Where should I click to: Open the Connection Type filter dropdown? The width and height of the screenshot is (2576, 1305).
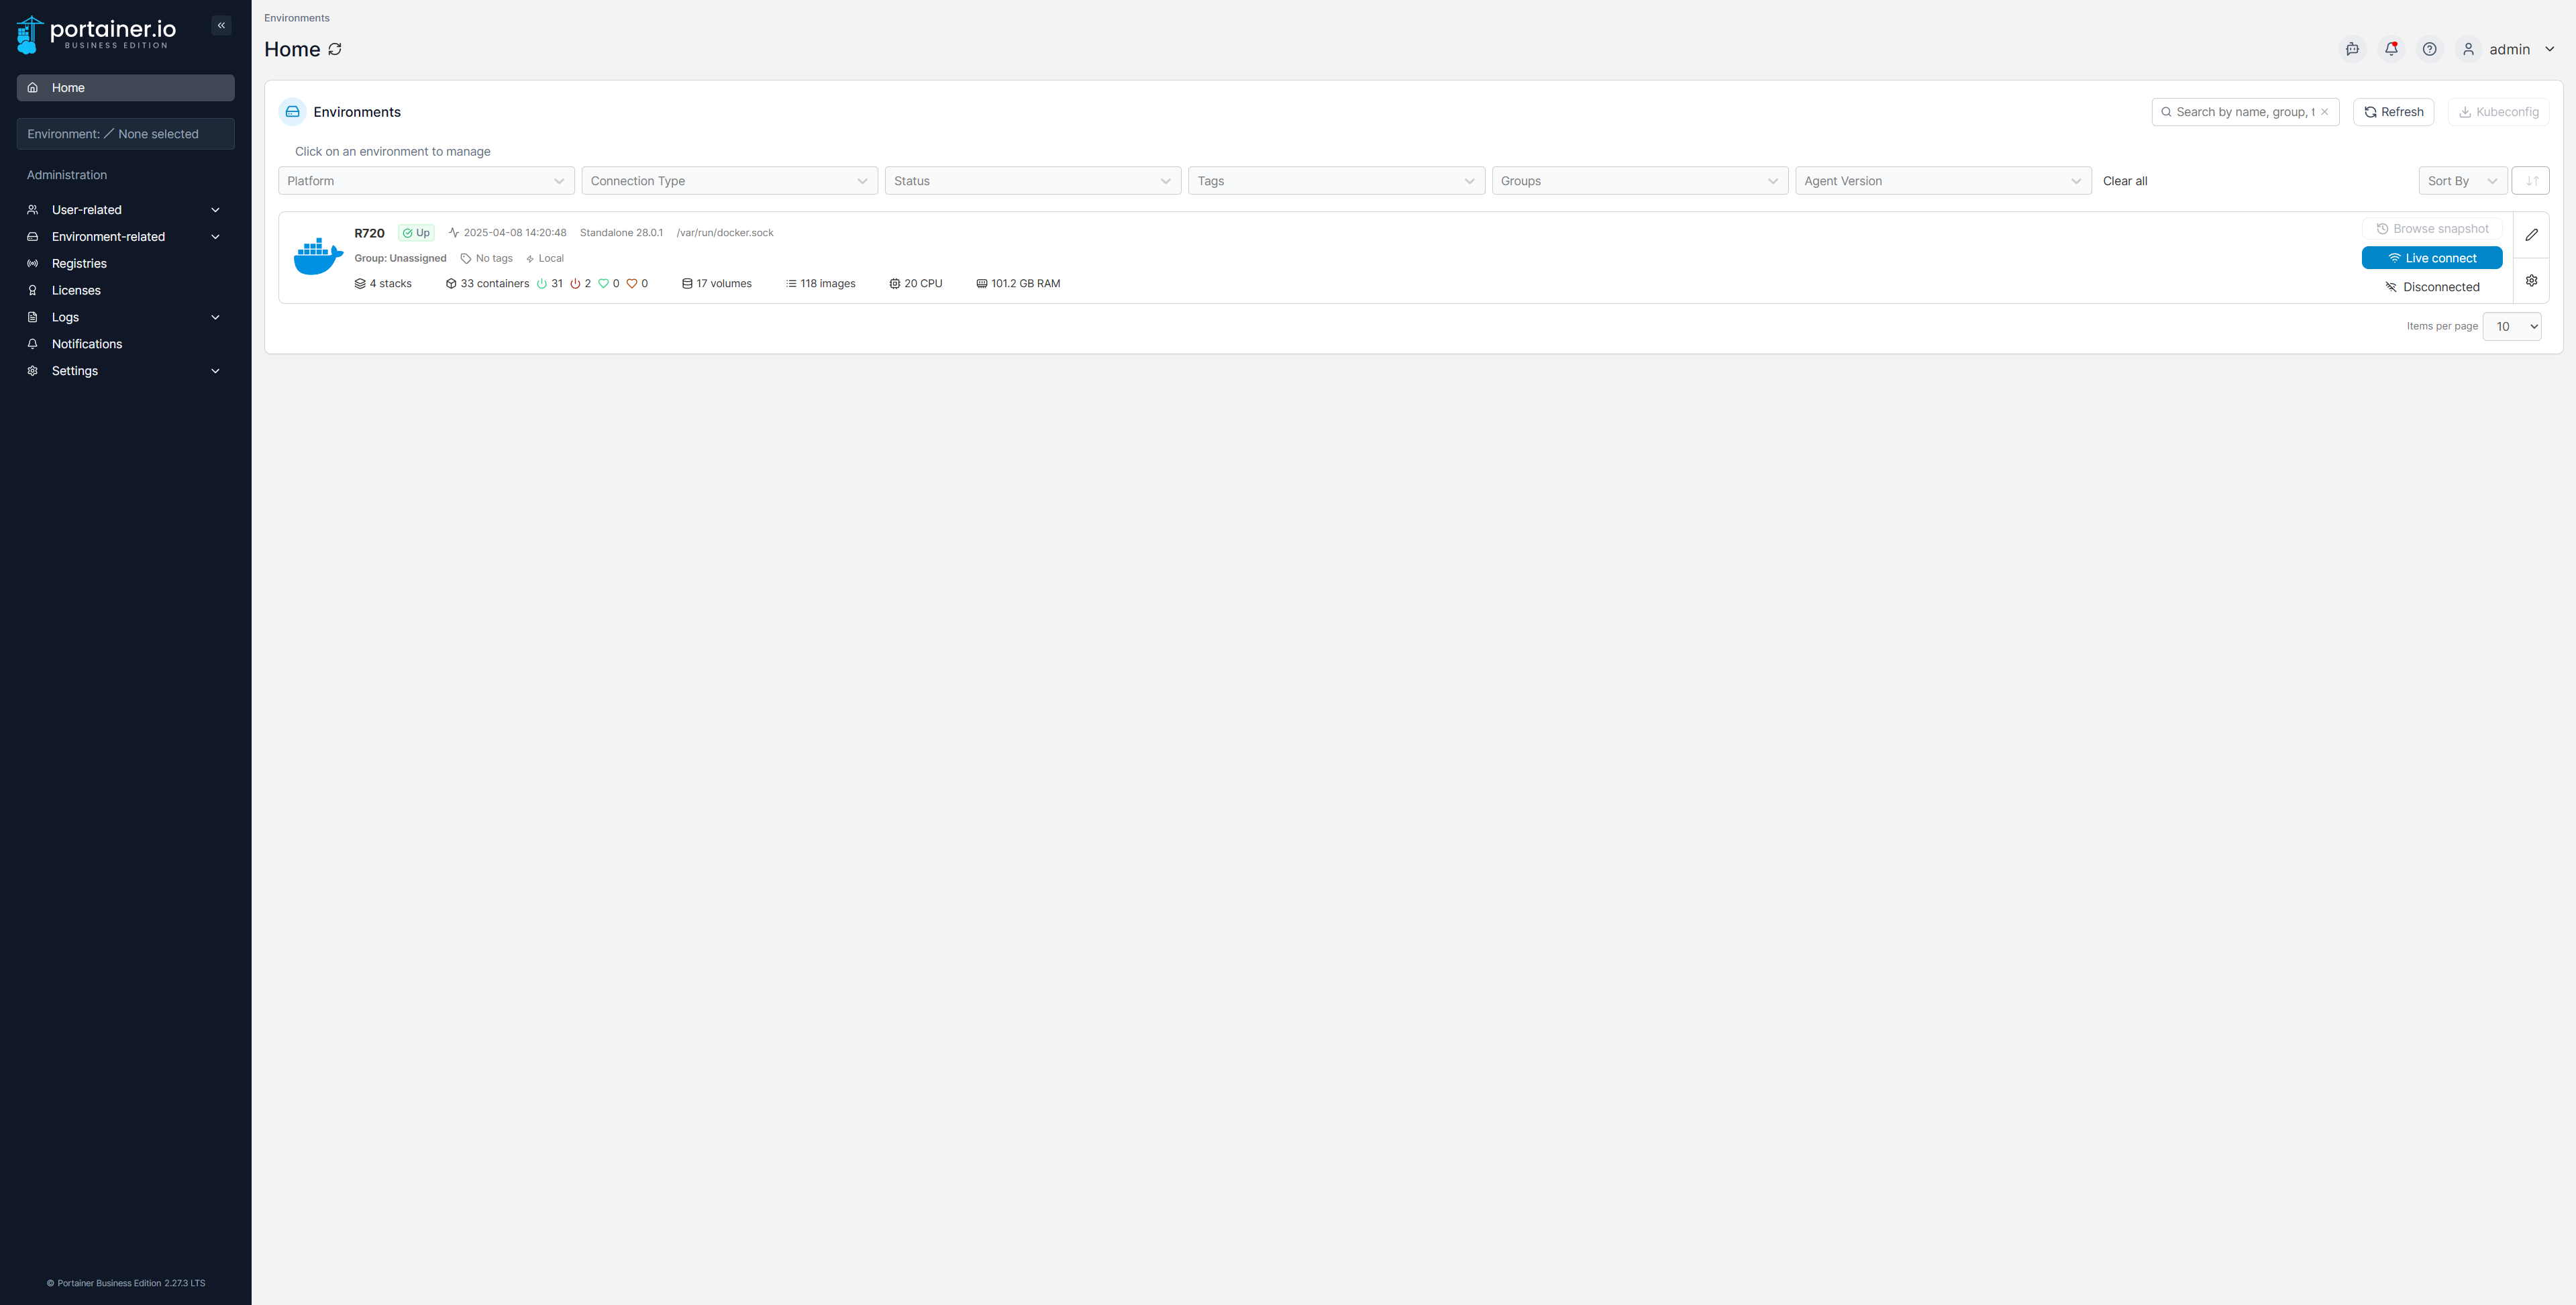(x=729, y=181)
